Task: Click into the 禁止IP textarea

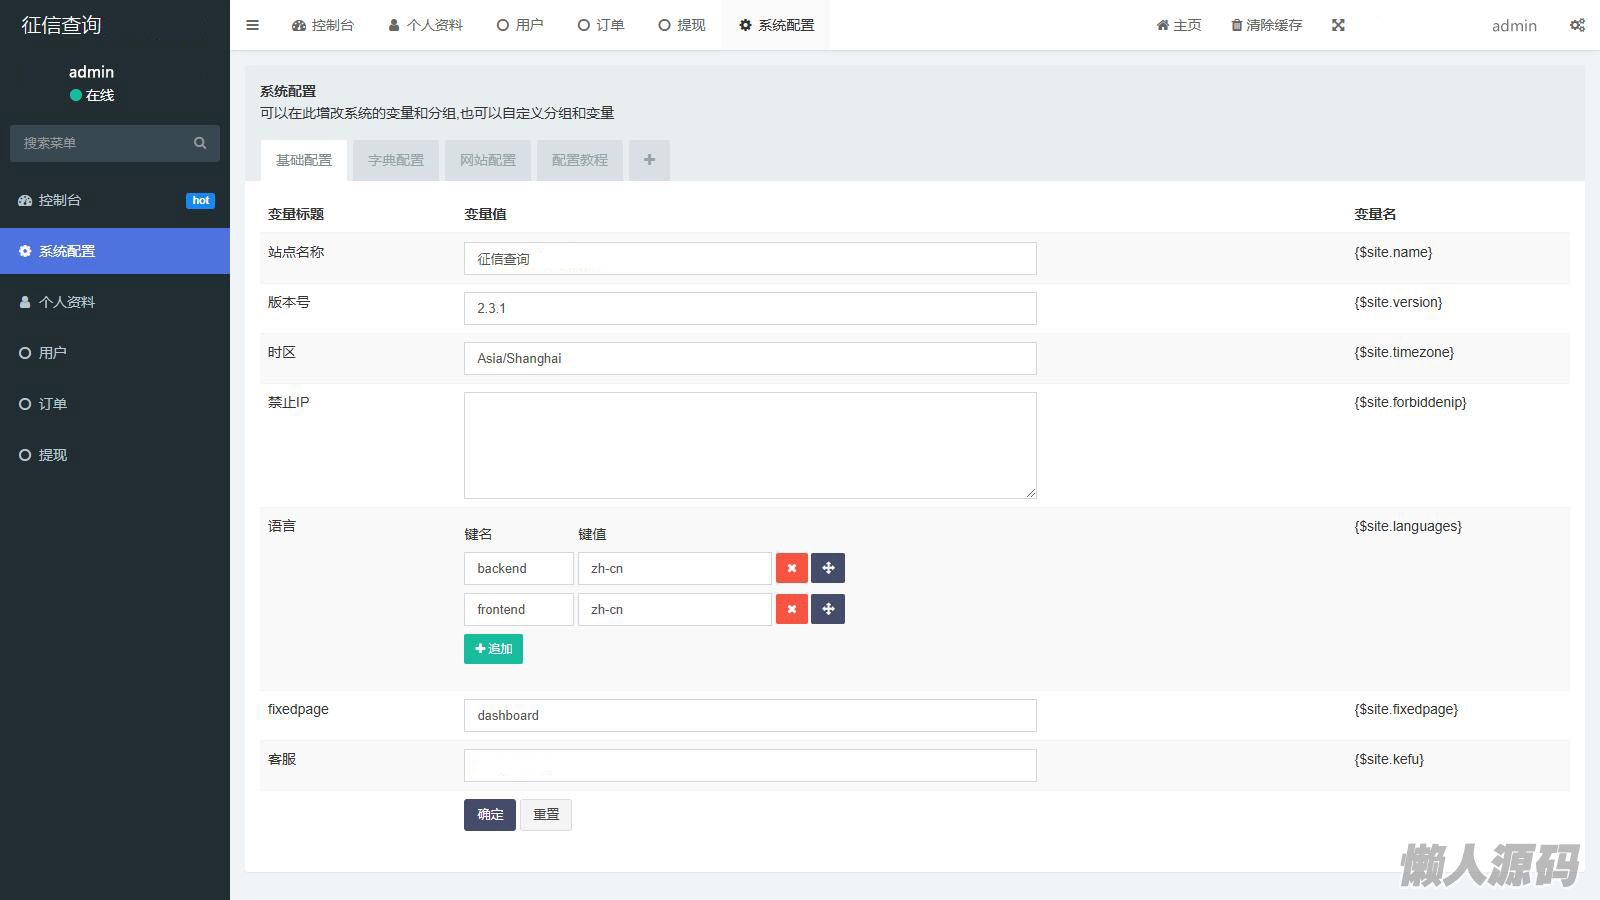Action: tap(750, 445)
